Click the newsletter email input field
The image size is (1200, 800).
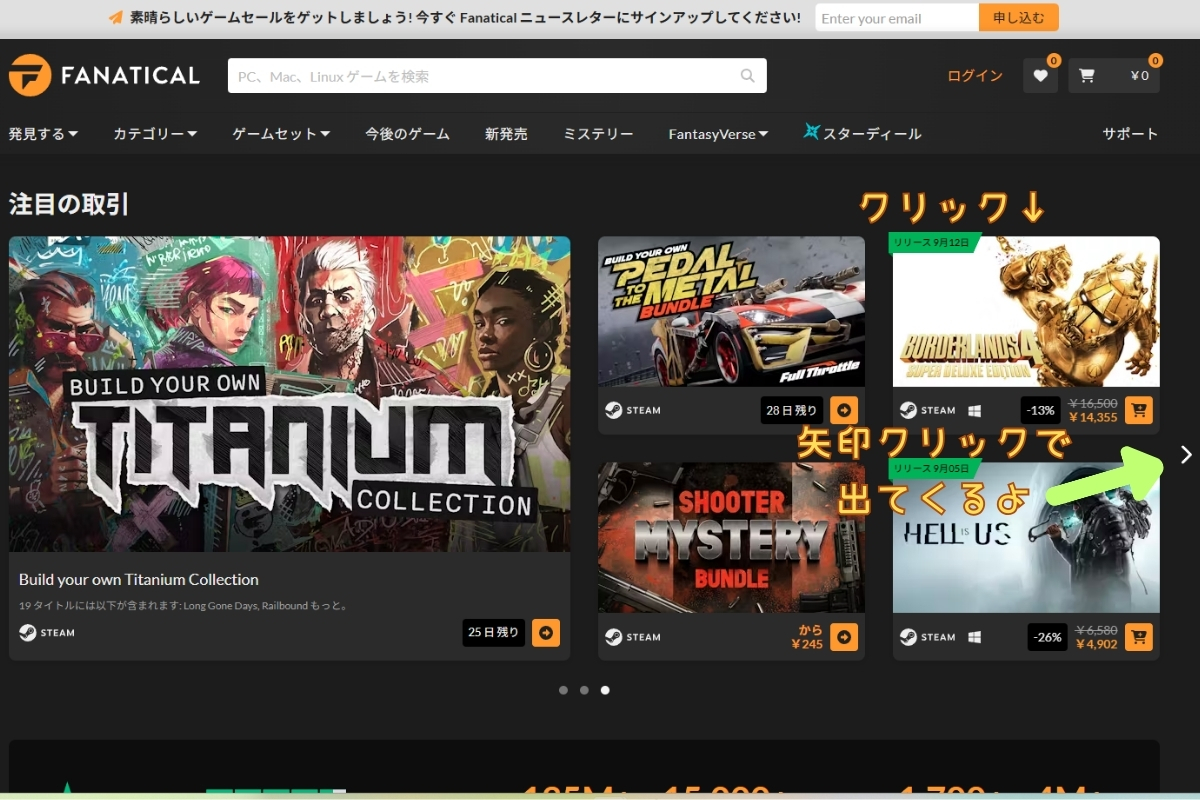tap(897, 18)
